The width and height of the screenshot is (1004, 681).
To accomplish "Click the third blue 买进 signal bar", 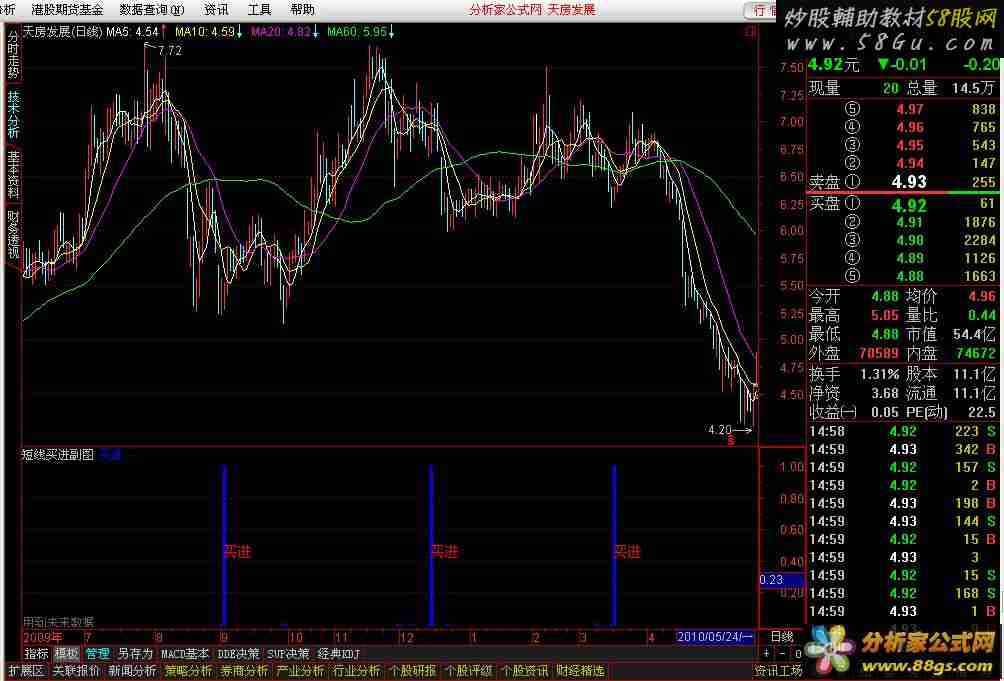I will 614,545.
